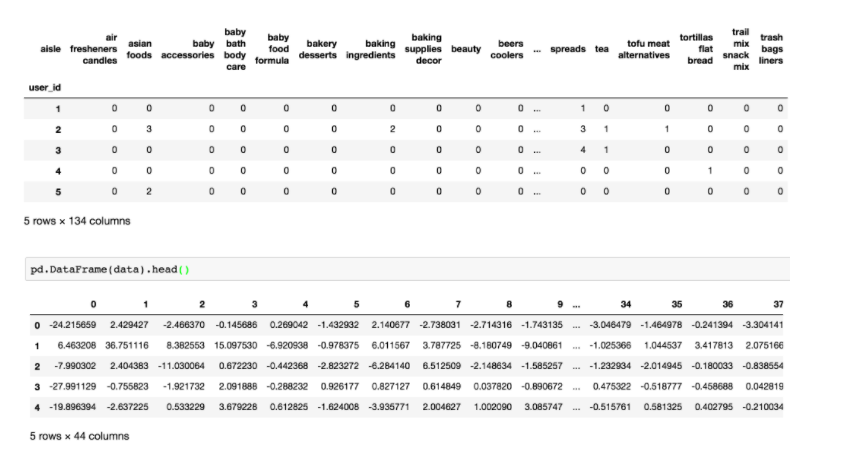
Task: Click the '5 rows × 44 columns' summary
Action: (79, 436)
